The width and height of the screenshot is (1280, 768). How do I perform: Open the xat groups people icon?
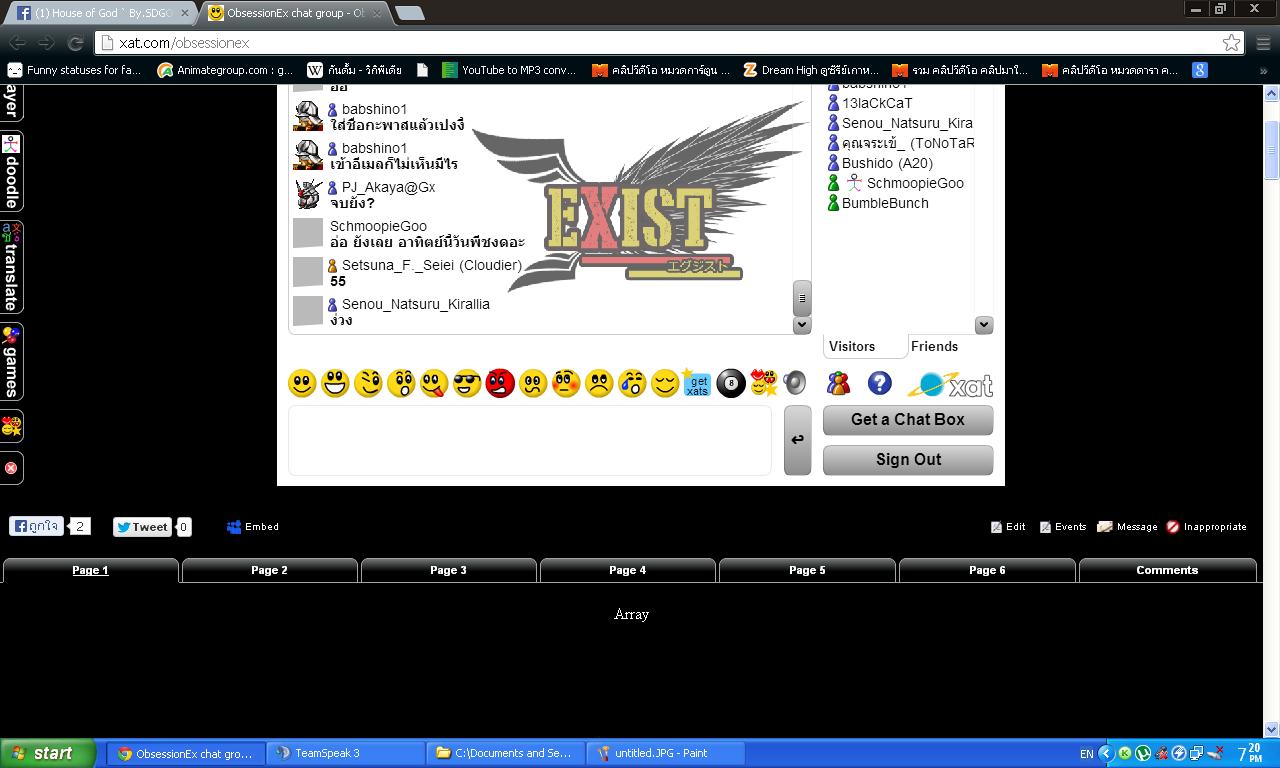coord(838,383)
